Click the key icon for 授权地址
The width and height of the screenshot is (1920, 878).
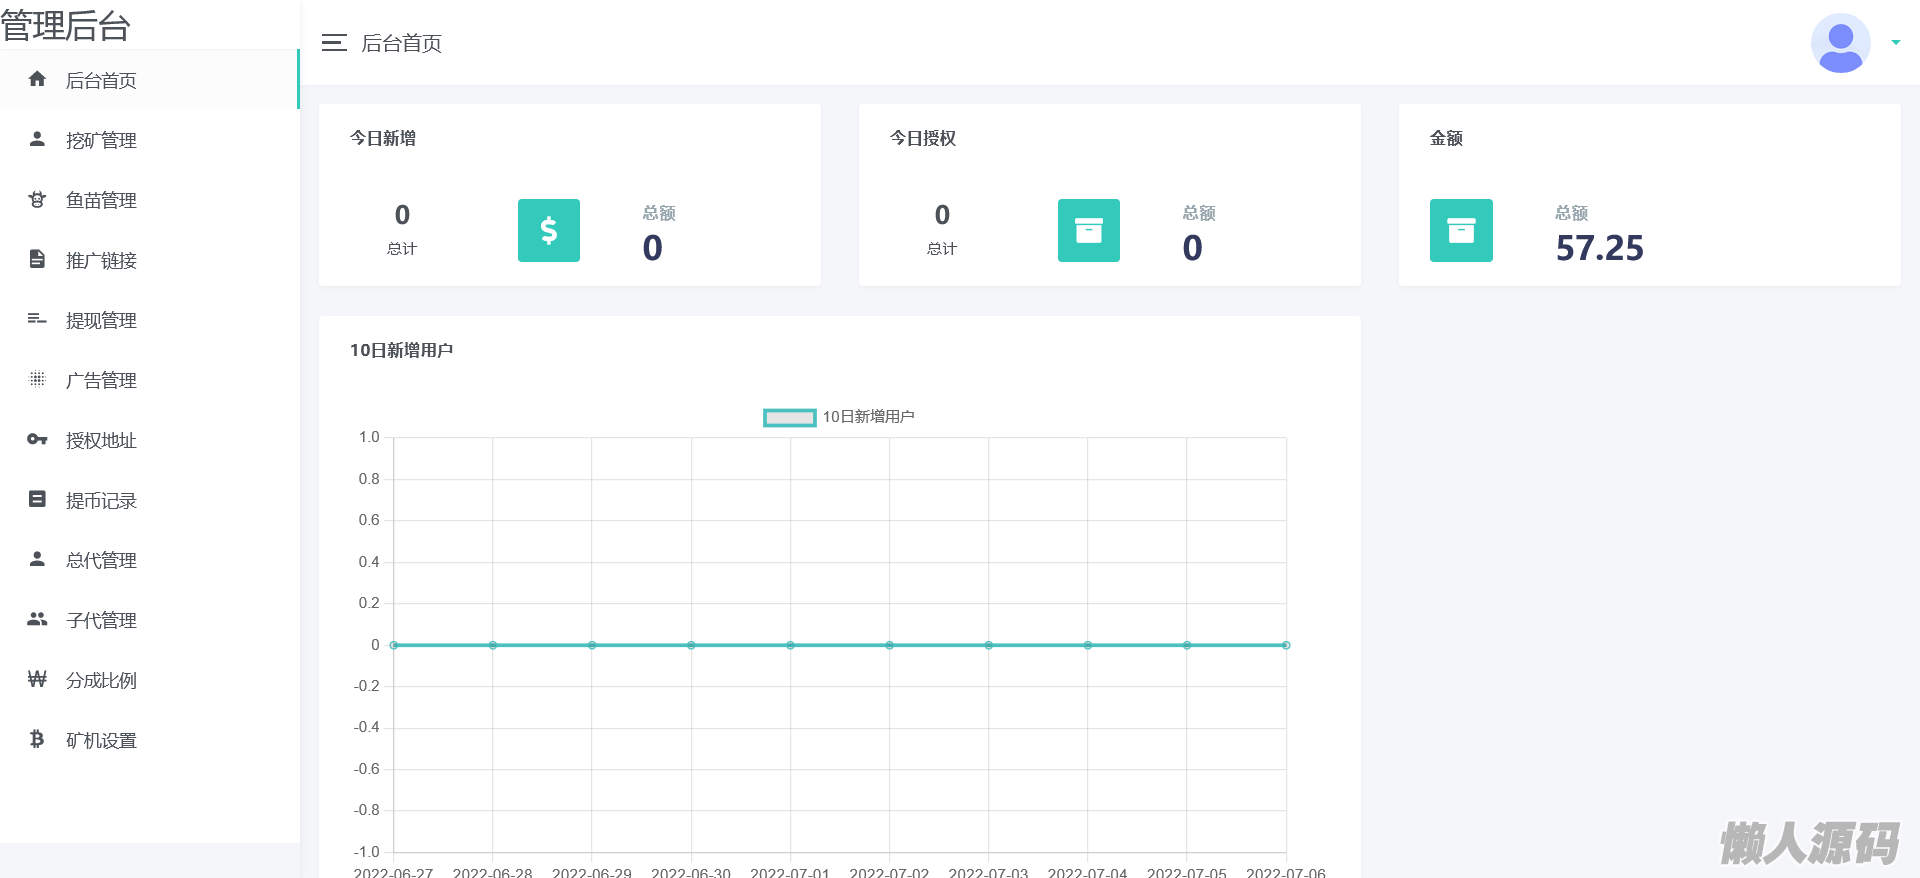(x=37, y=439)
